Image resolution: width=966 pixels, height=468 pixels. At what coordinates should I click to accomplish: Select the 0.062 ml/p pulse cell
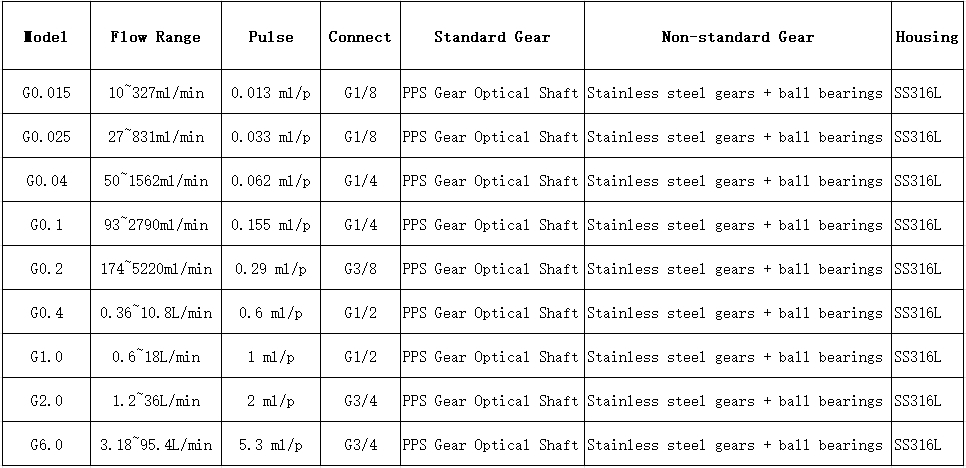[271, 181]
